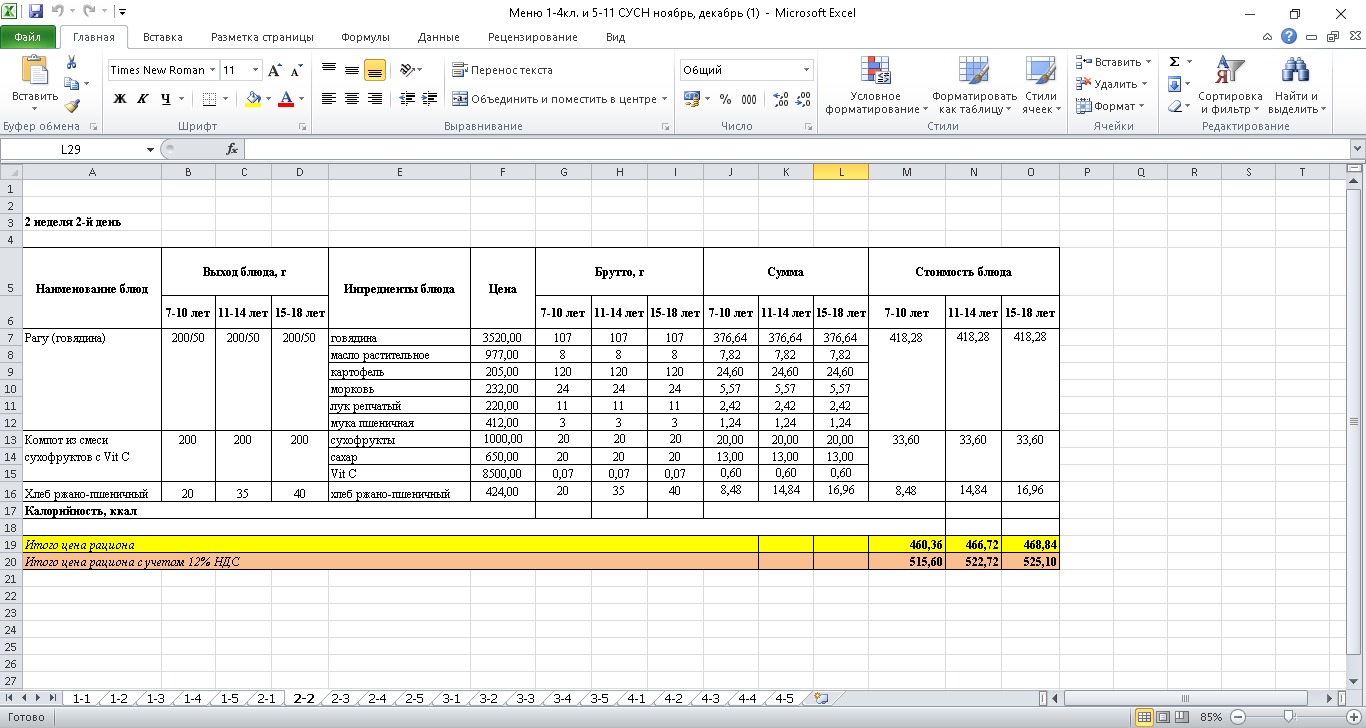Click the Conditional Formatting (Условное форматирование) icon
The width and height of the screenshot is (1366, 728).
(875, 72)
